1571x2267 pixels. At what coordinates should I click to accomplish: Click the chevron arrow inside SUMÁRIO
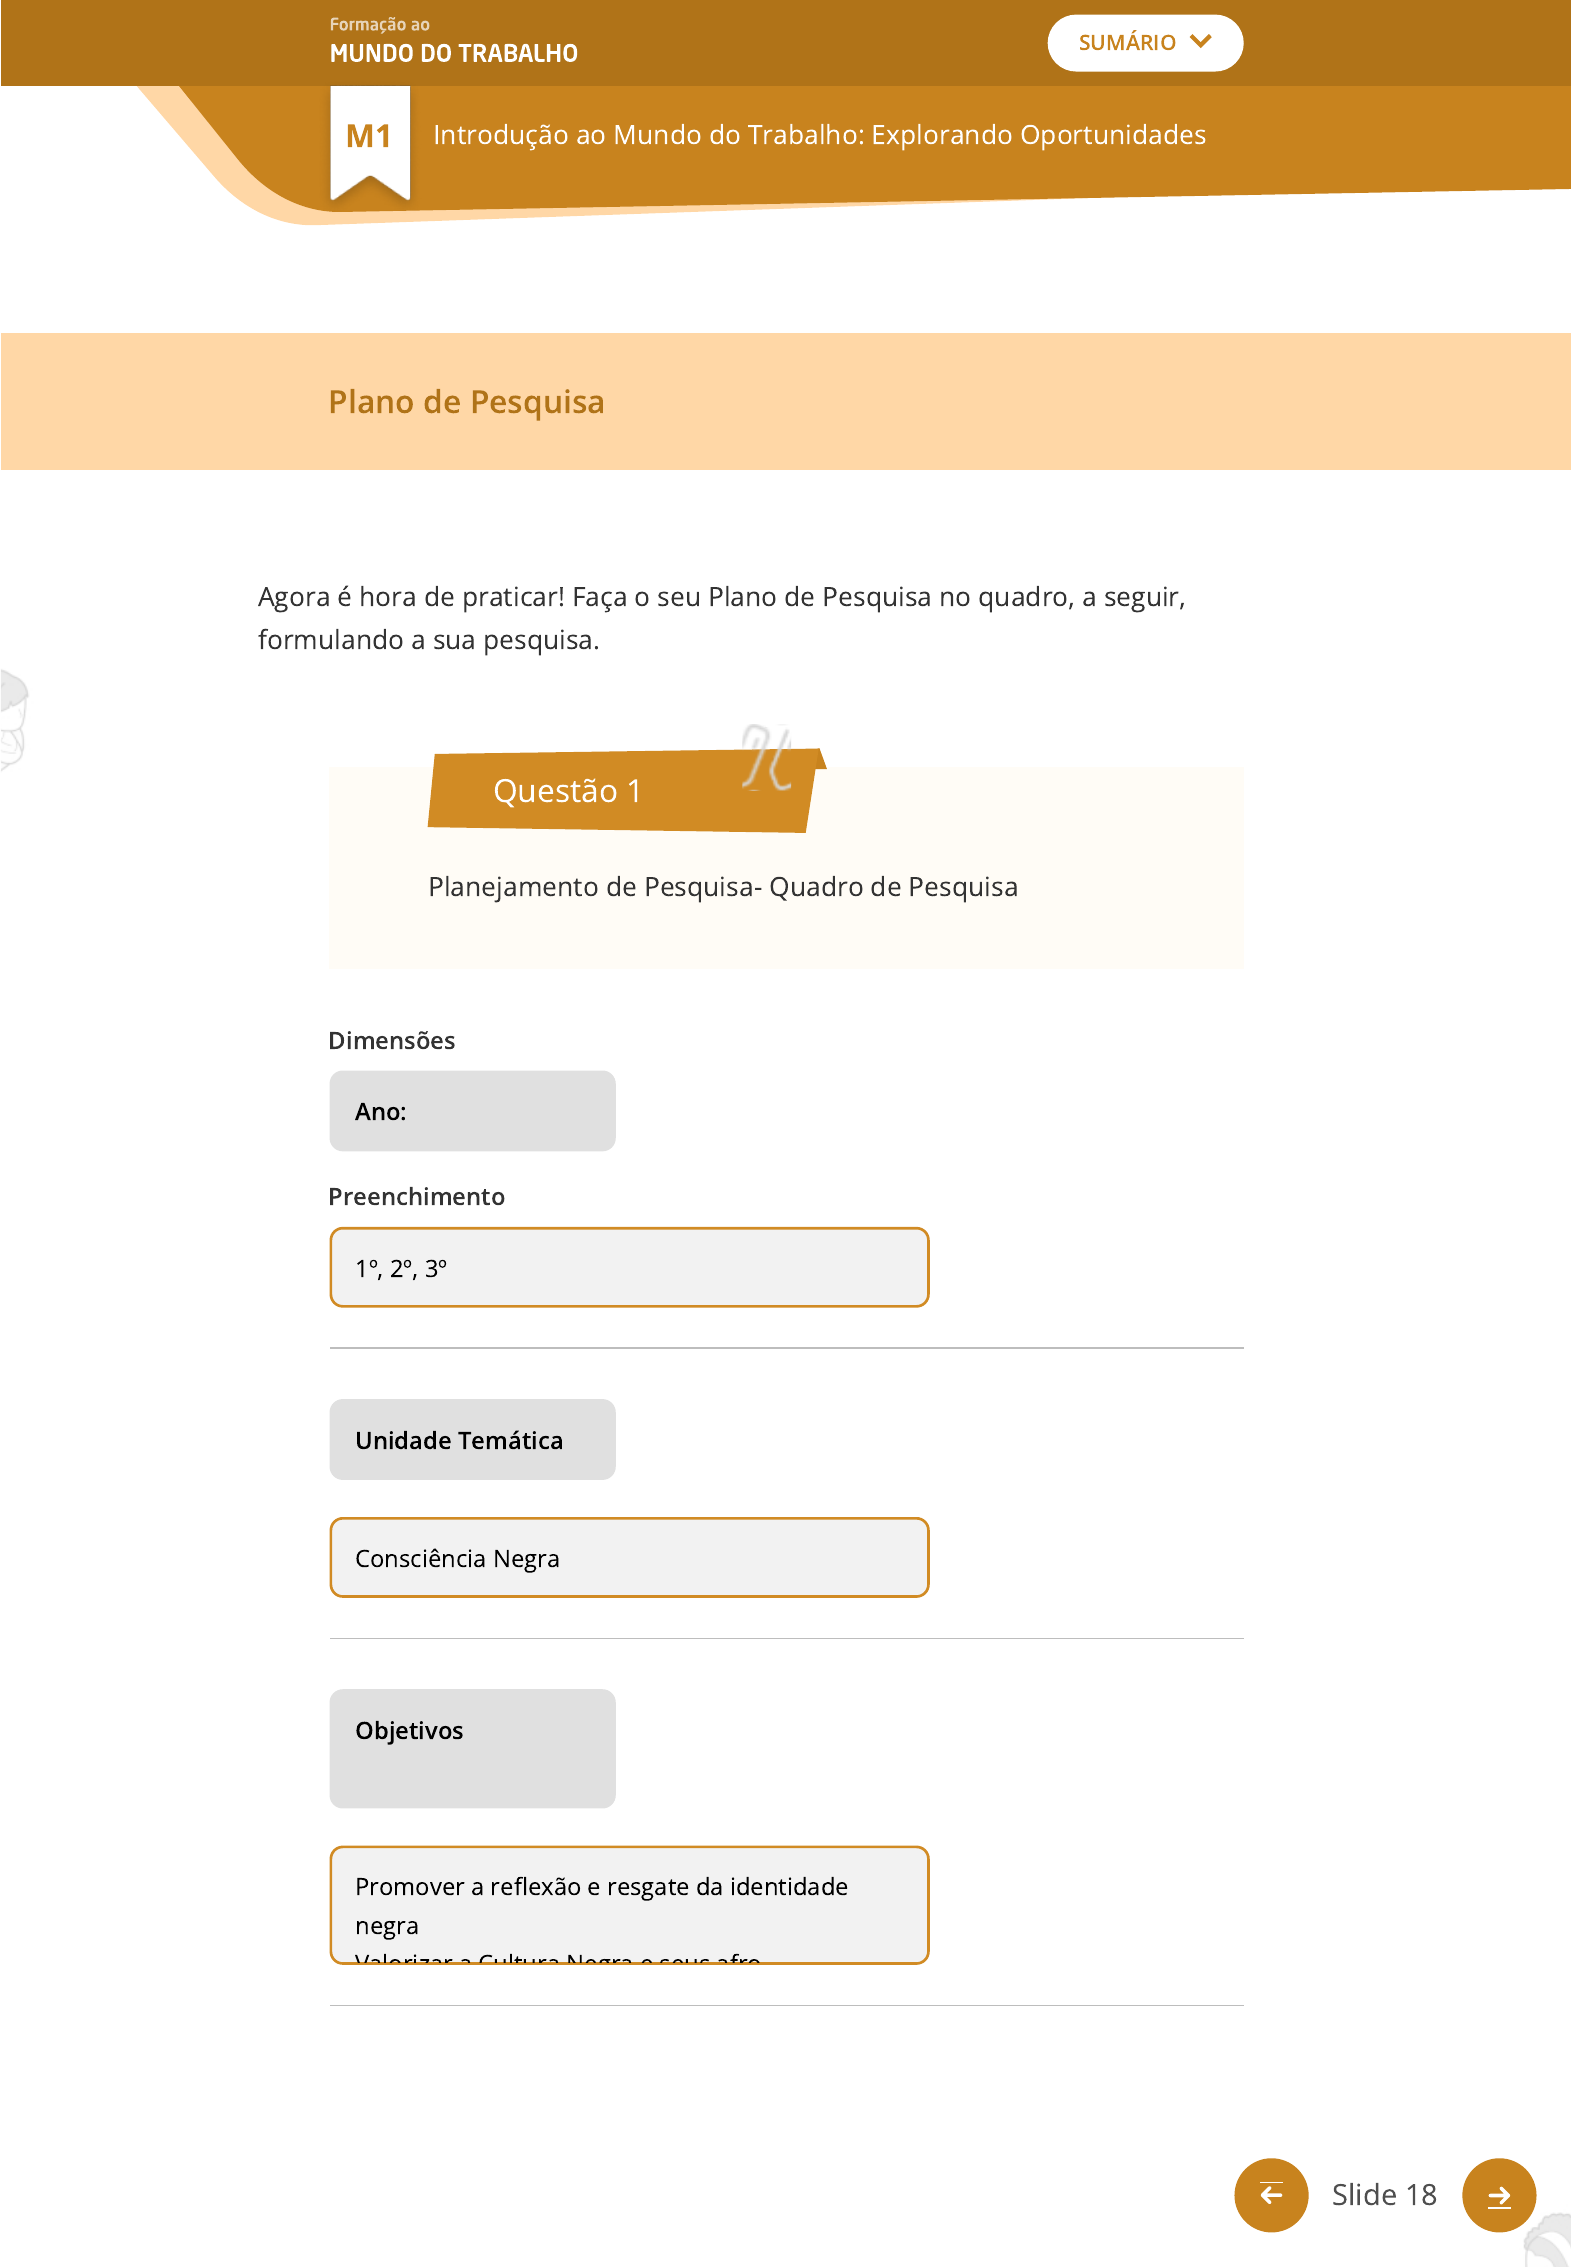point(1201,42)
